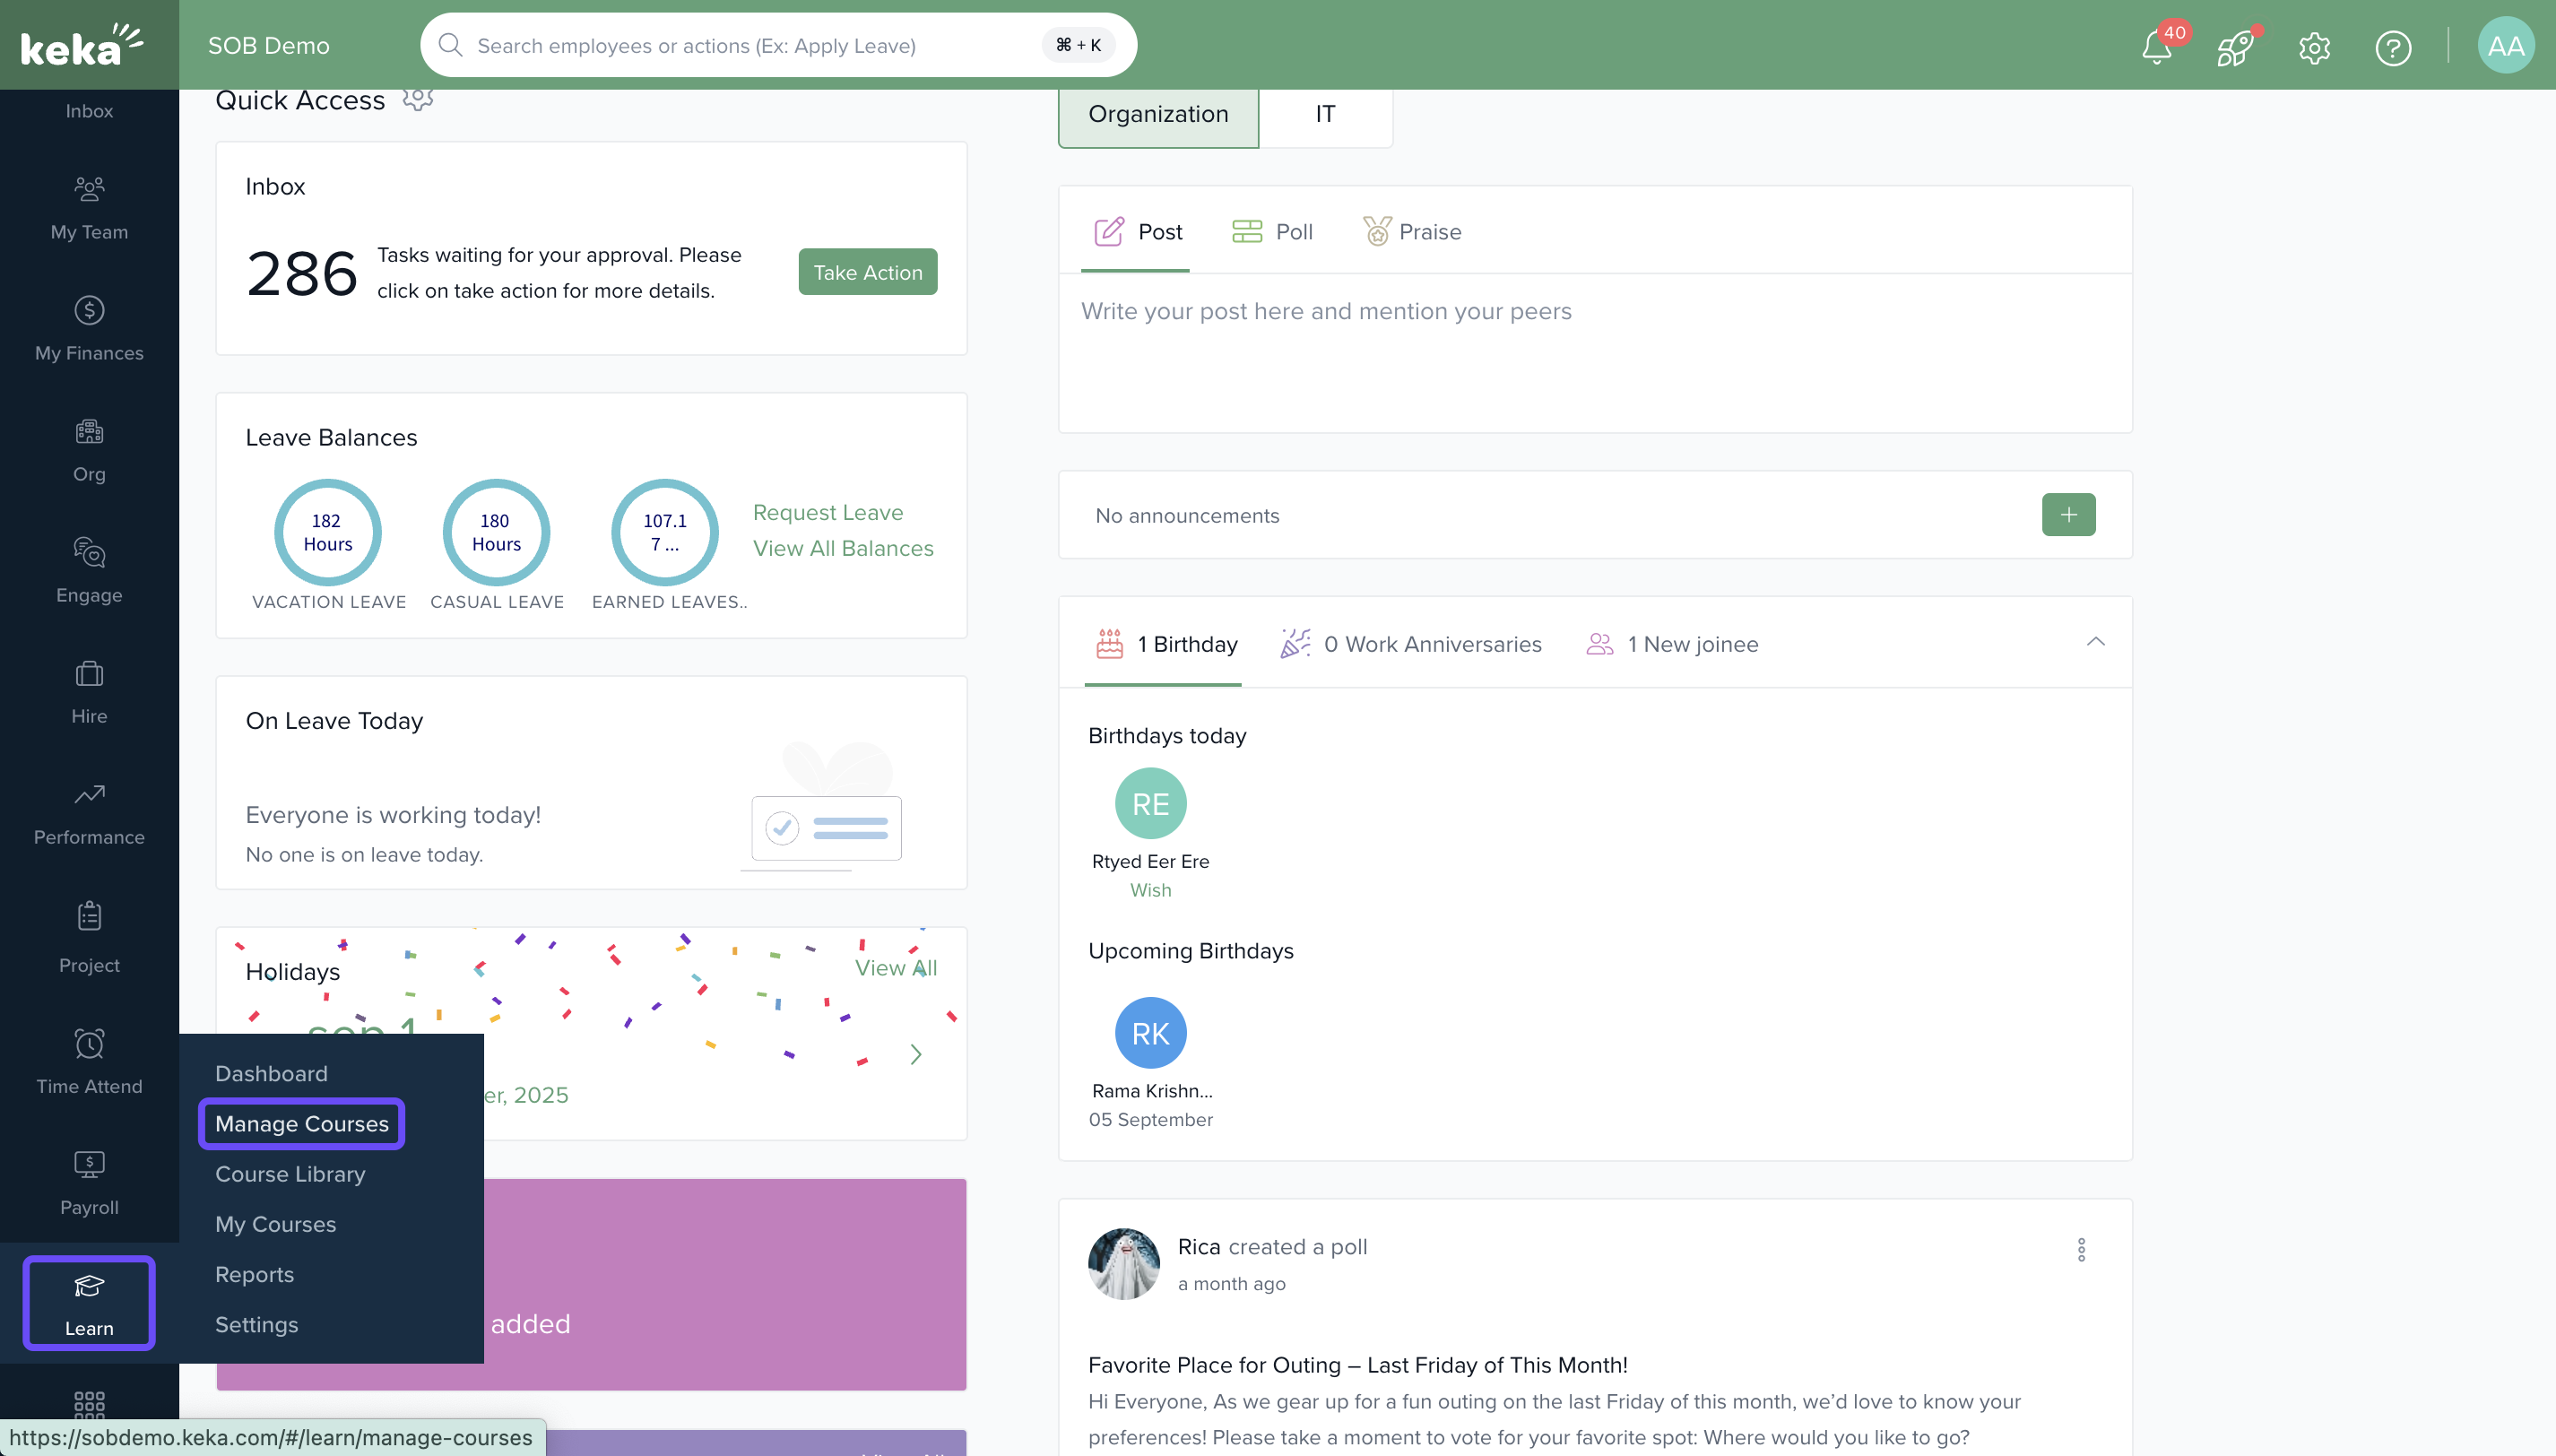Open the Payroll sidebar icon
Viewport: 2556px width, 1456px height.
point(89,1183)
